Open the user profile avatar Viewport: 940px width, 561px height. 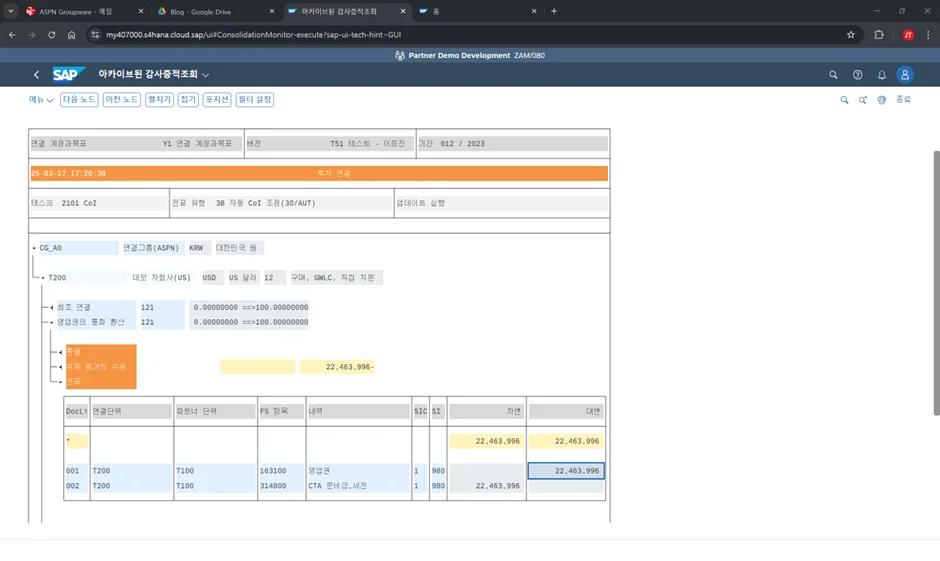[x=905, y=75]
